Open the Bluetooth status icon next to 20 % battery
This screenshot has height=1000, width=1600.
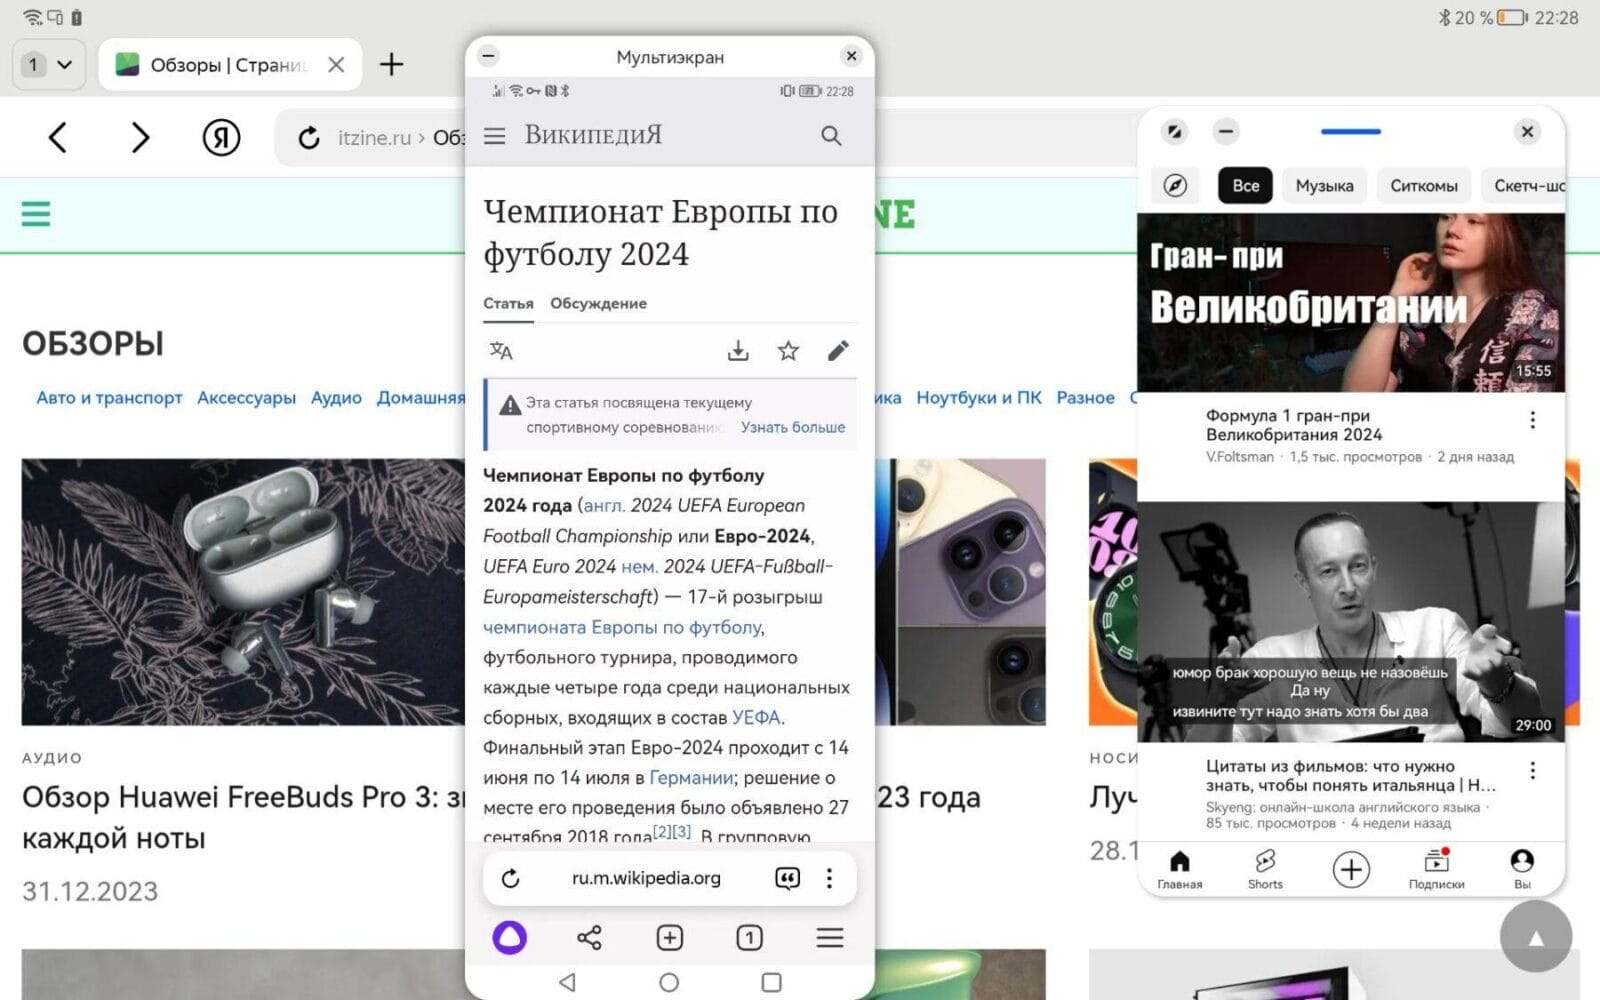tap(1443, 18)
